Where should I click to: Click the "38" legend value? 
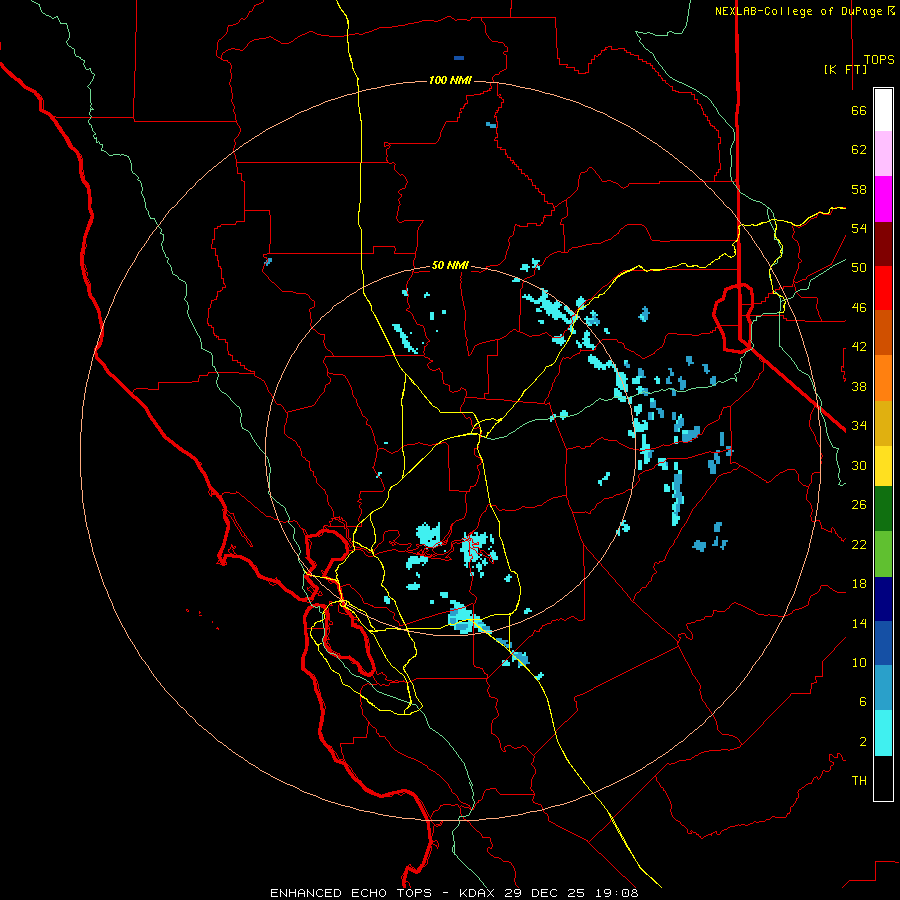859,387
